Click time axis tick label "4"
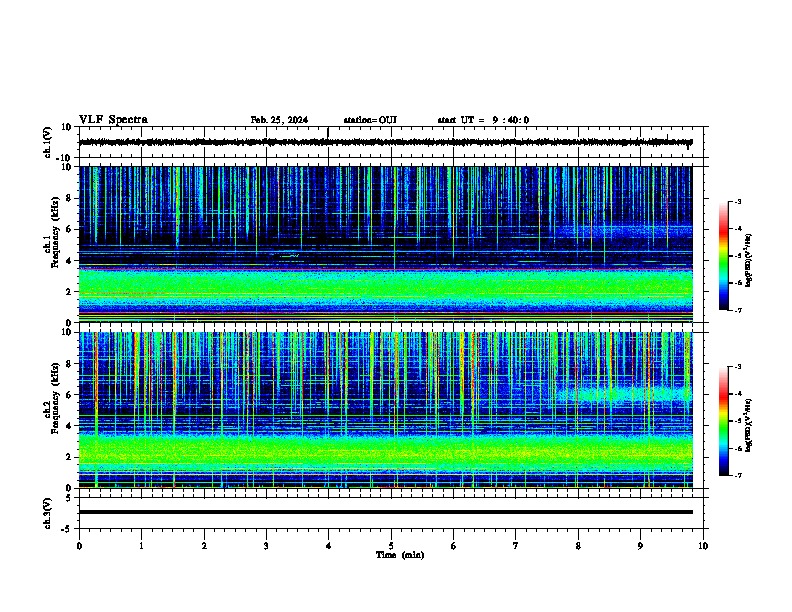This screenshot has width=792, height=612. (x=328, y=546)
